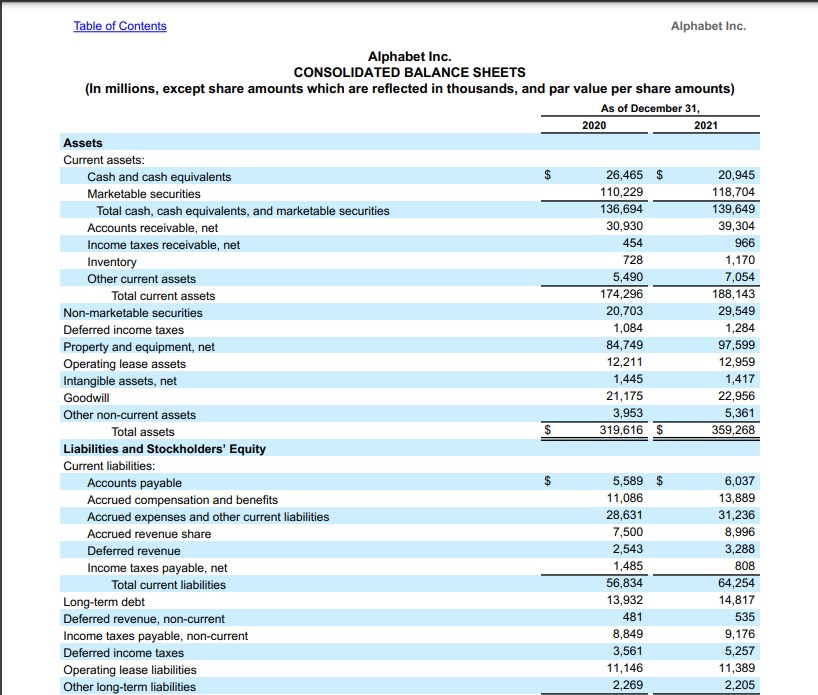Screen dimensions: 818x695
Task: Click the 2021 total assets value 359,268
Action: (732, 432)
